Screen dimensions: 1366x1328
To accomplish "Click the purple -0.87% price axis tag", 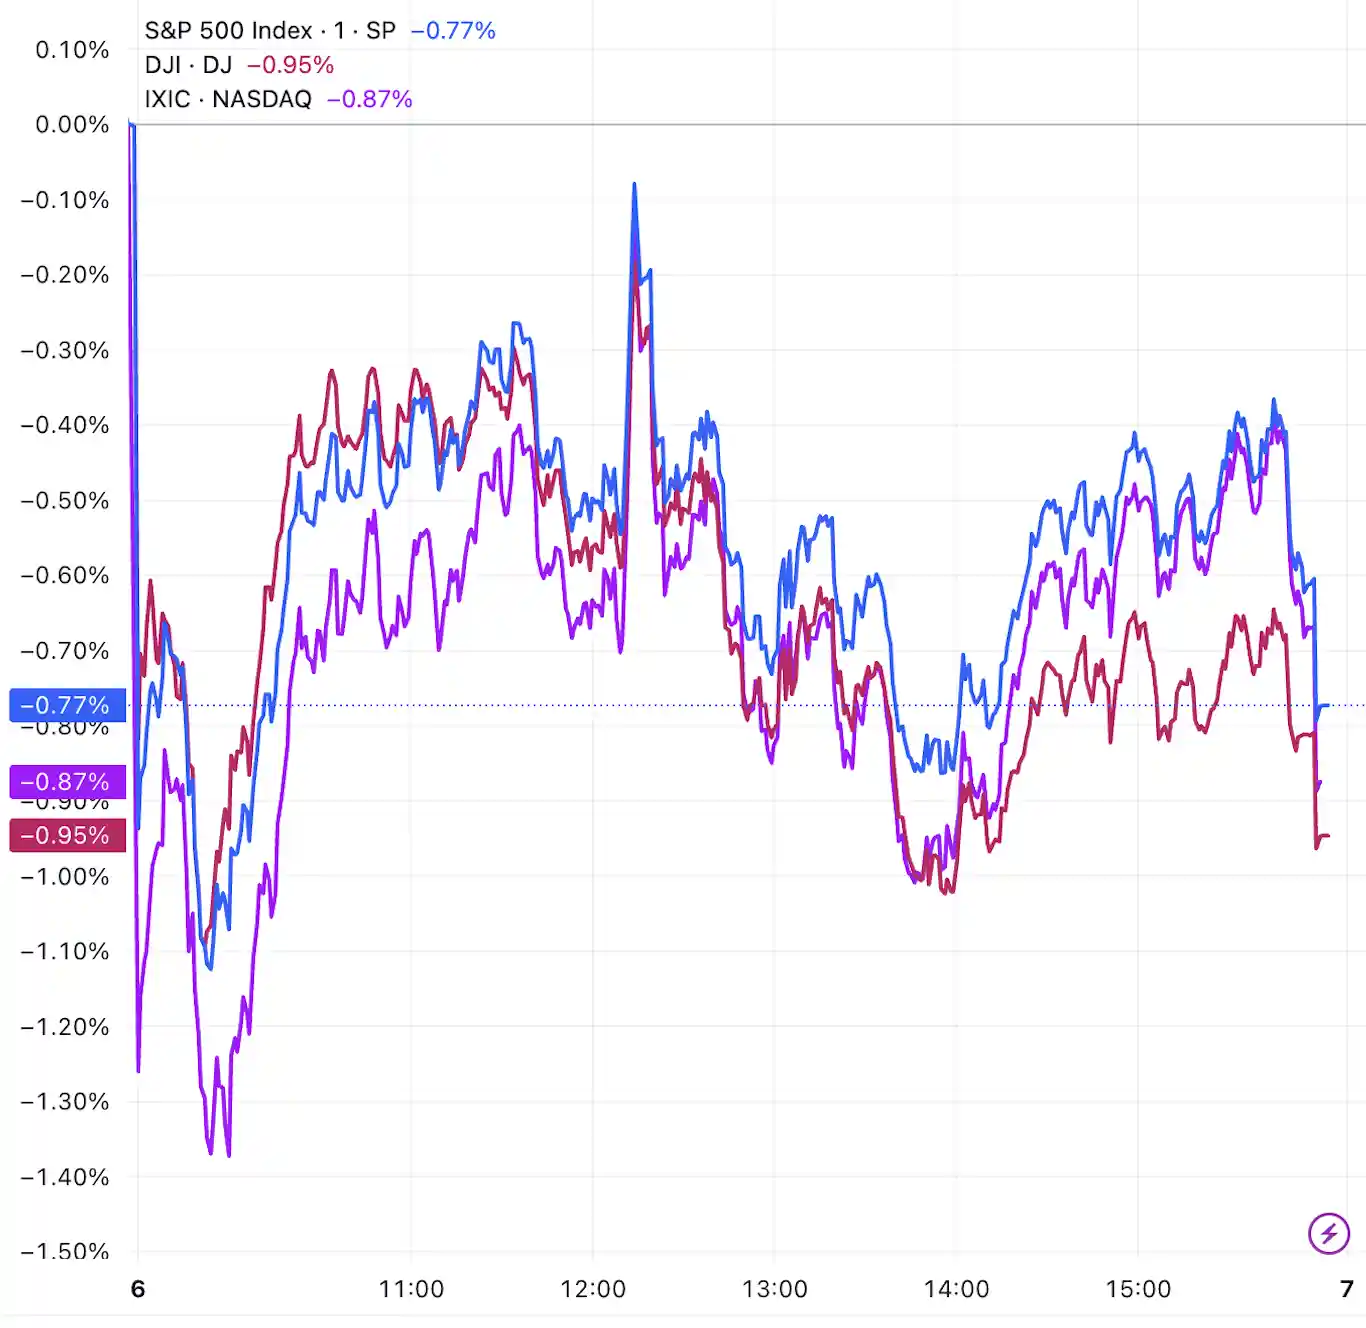I will pyautogui.click(x=67, y=781).
